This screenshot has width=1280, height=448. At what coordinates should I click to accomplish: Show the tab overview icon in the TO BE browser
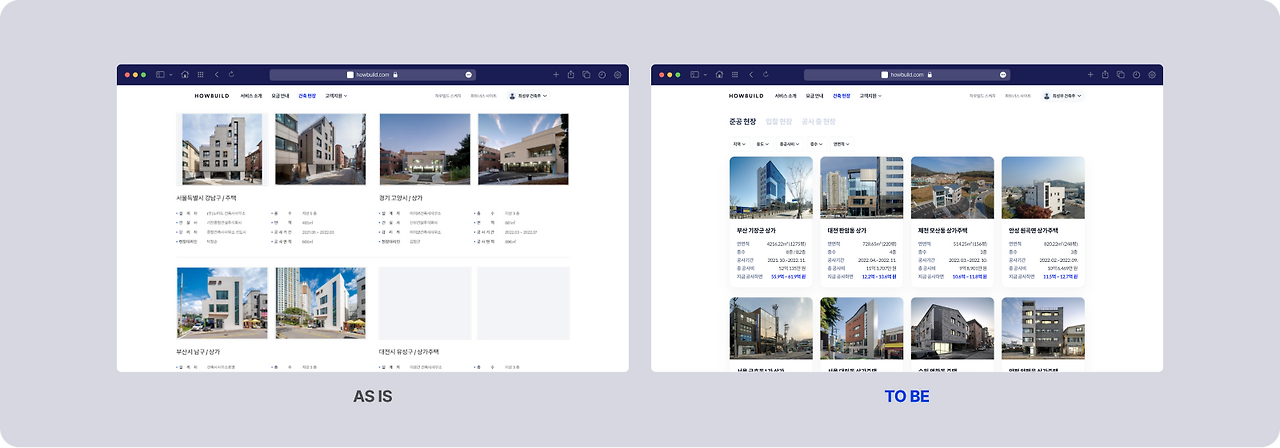pos(1121,74)
